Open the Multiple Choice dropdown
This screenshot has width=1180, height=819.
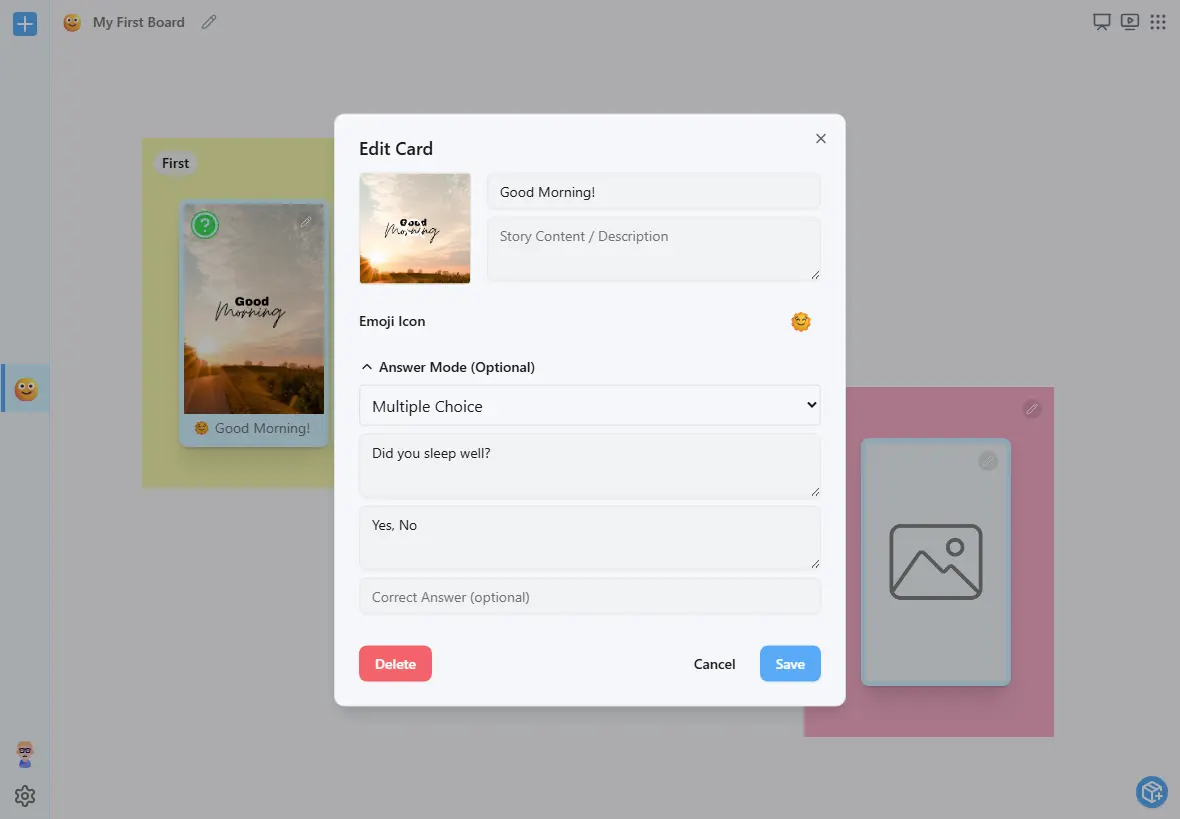[x=590, y=406]
